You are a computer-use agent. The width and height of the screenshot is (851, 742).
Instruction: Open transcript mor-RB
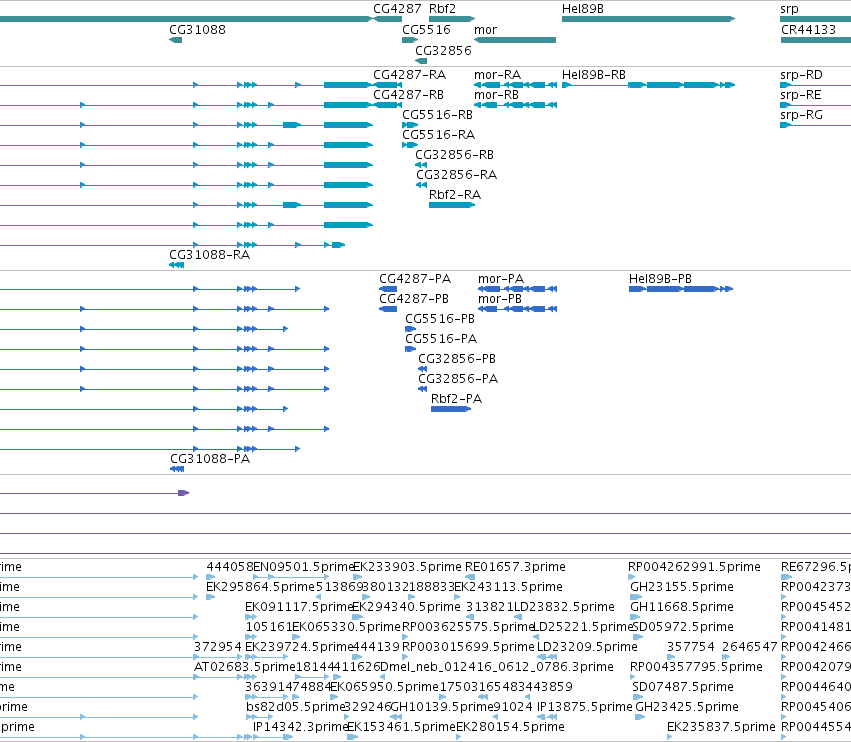[x=496, y=94]
